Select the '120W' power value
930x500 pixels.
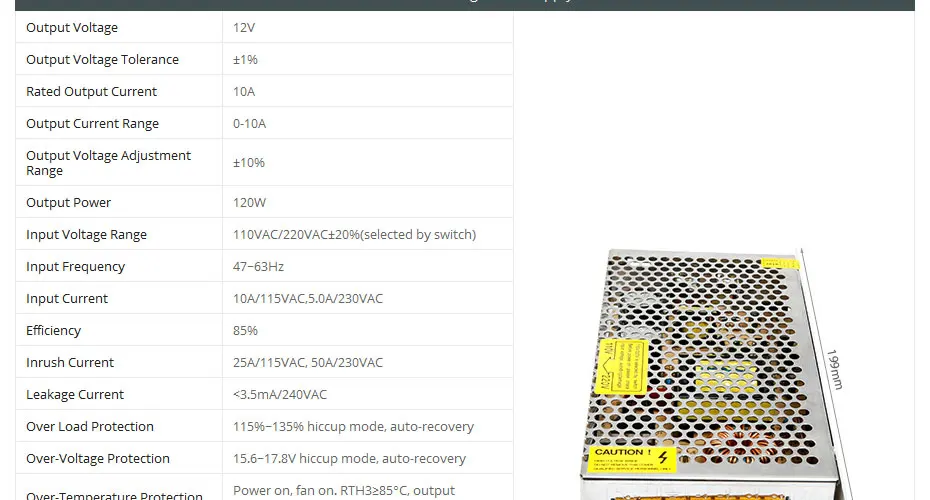[x=249, y=202]
